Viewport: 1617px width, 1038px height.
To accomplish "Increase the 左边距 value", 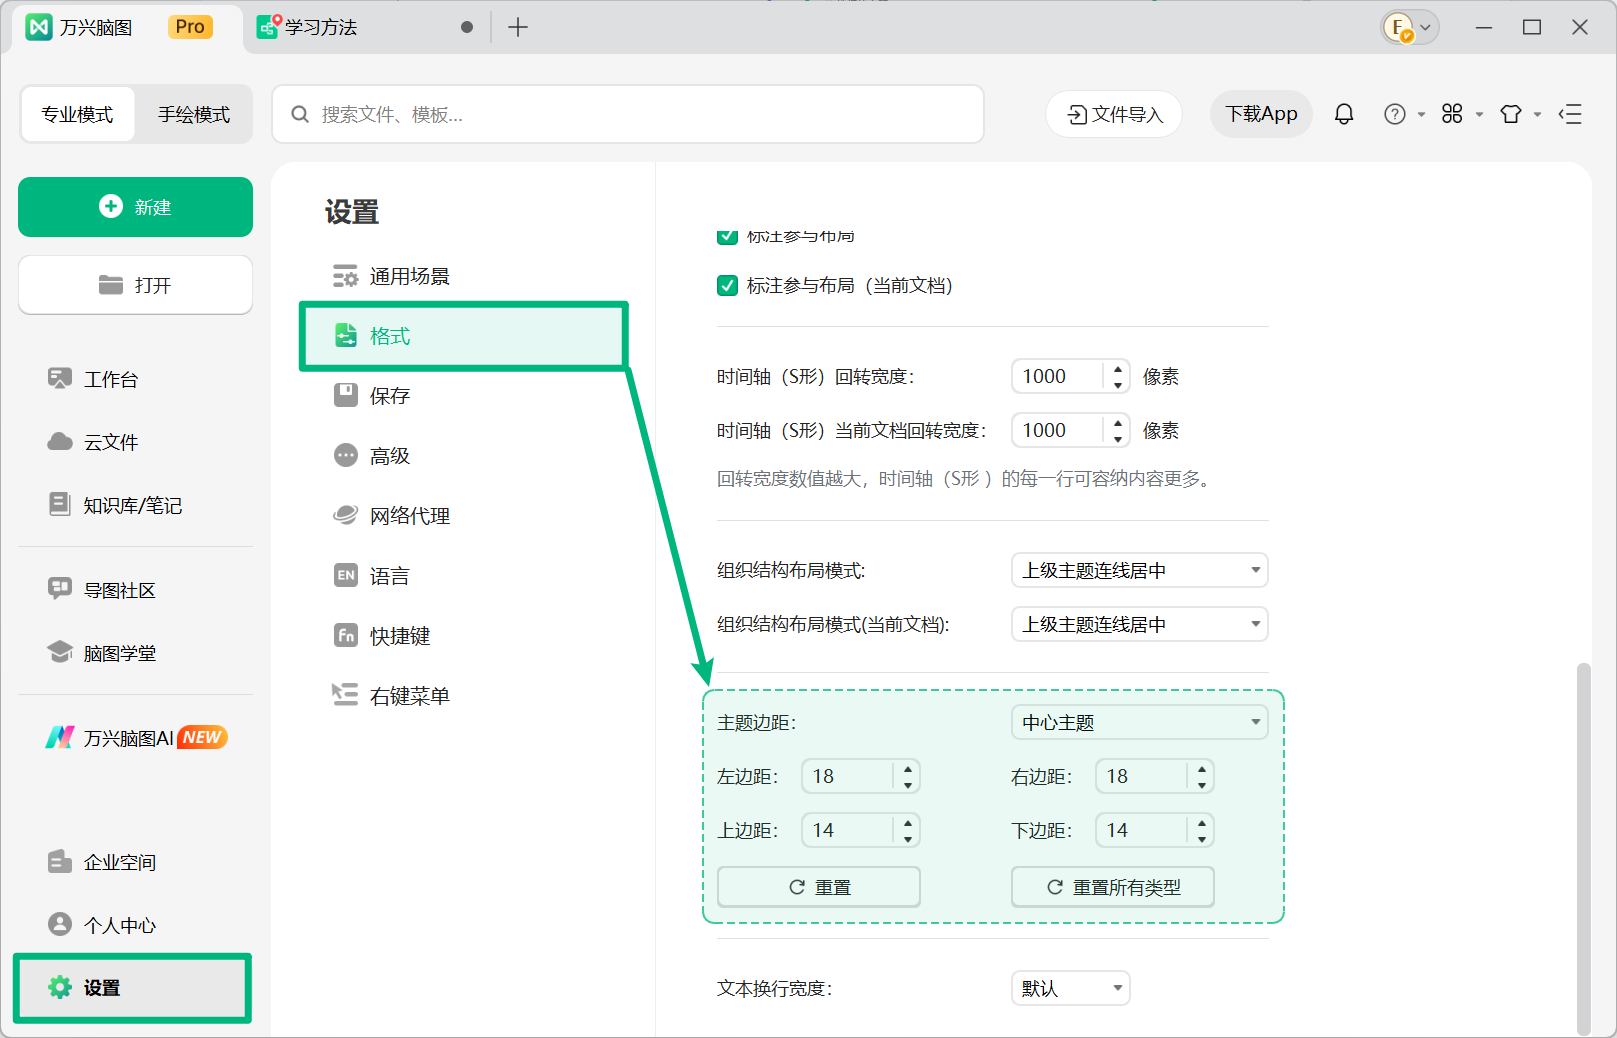I will point(908,769).
